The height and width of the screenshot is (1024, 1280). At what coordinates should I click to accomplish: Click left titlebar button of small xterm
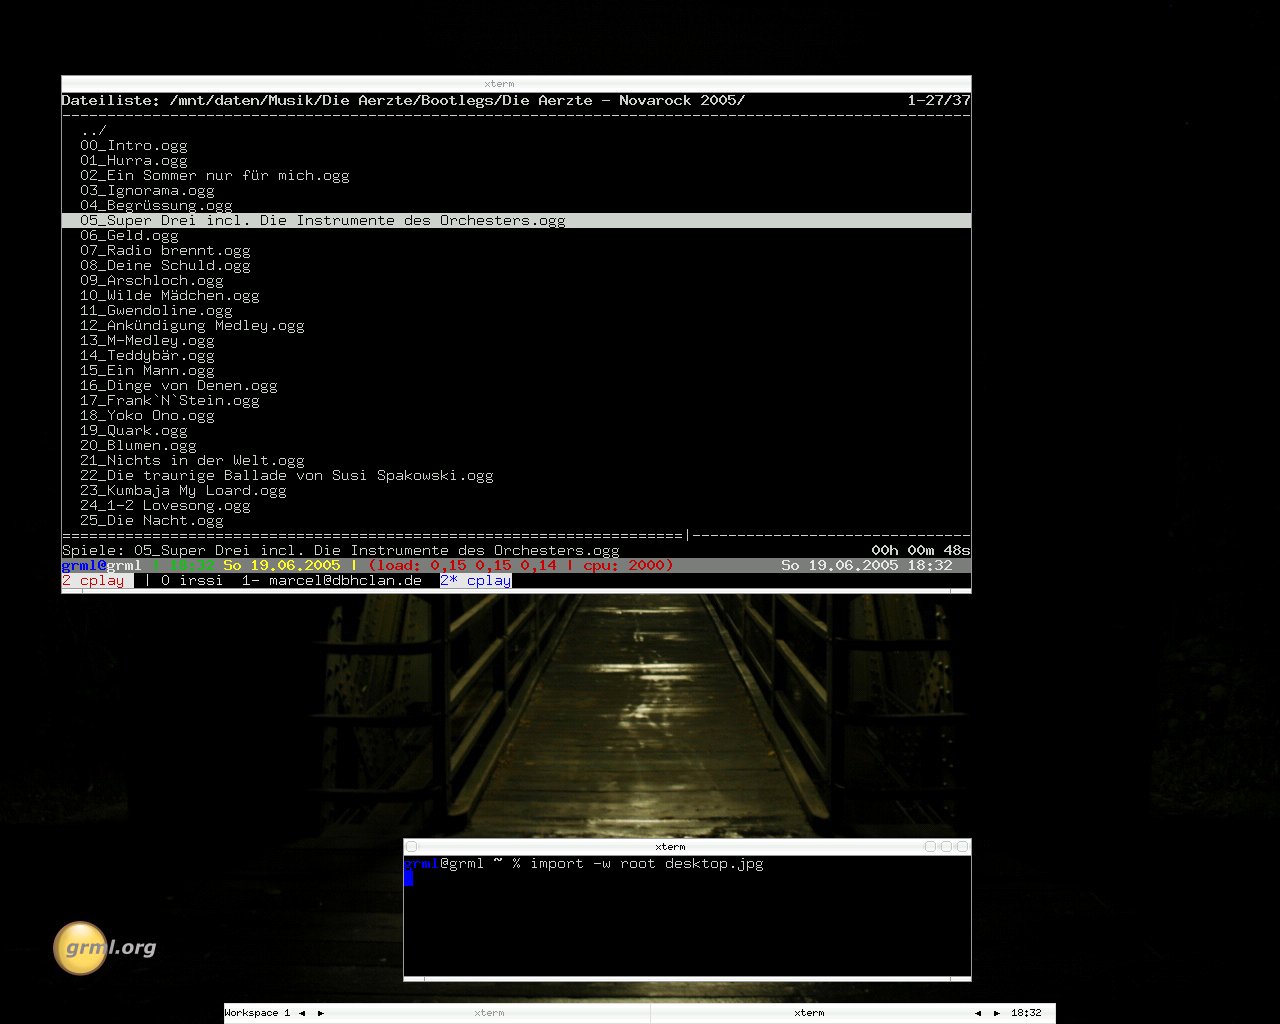pos(411,847)
